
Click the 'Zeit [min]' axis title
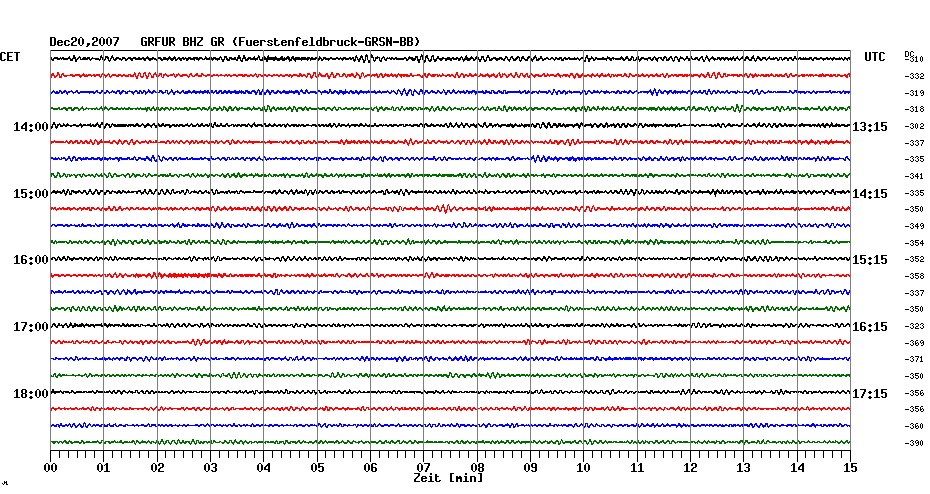pyautogui.click(x=448, y=478)
